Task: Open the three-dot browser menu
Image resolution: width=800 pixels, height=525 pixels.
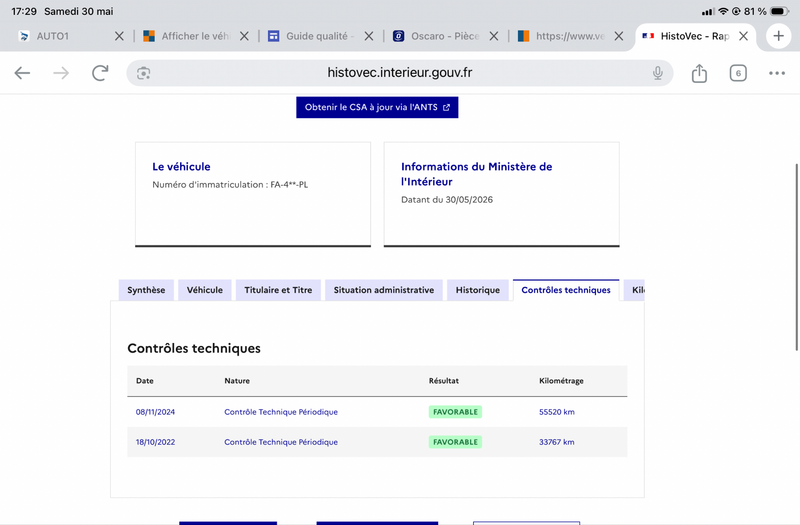Action: pyautogui.click(x=777, y=73)
